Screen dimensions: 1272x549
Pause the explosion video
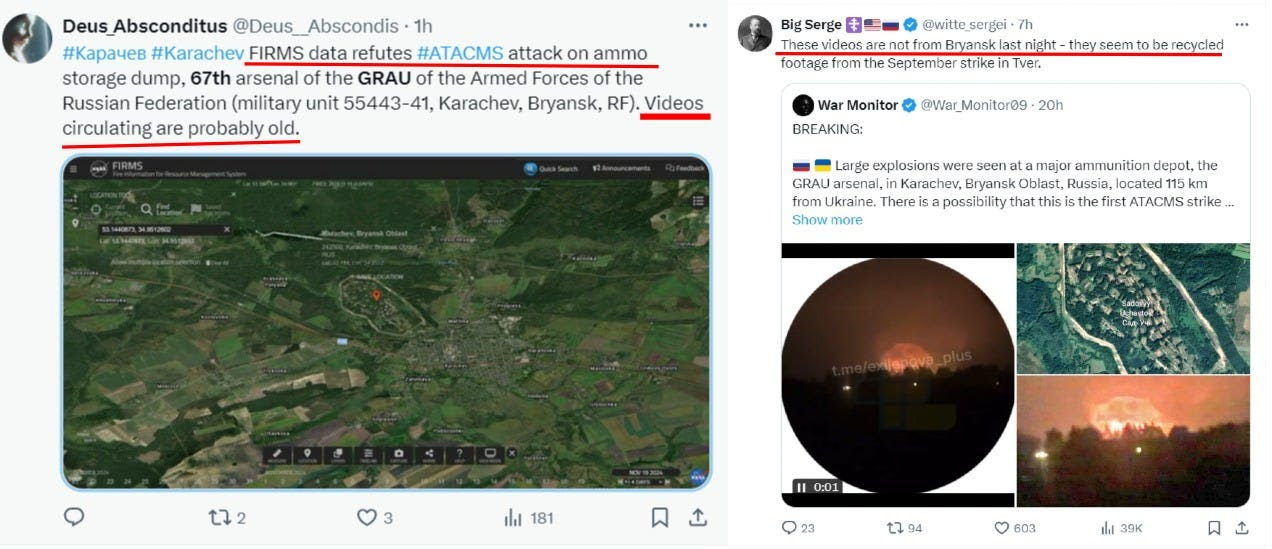pos(802,487)
